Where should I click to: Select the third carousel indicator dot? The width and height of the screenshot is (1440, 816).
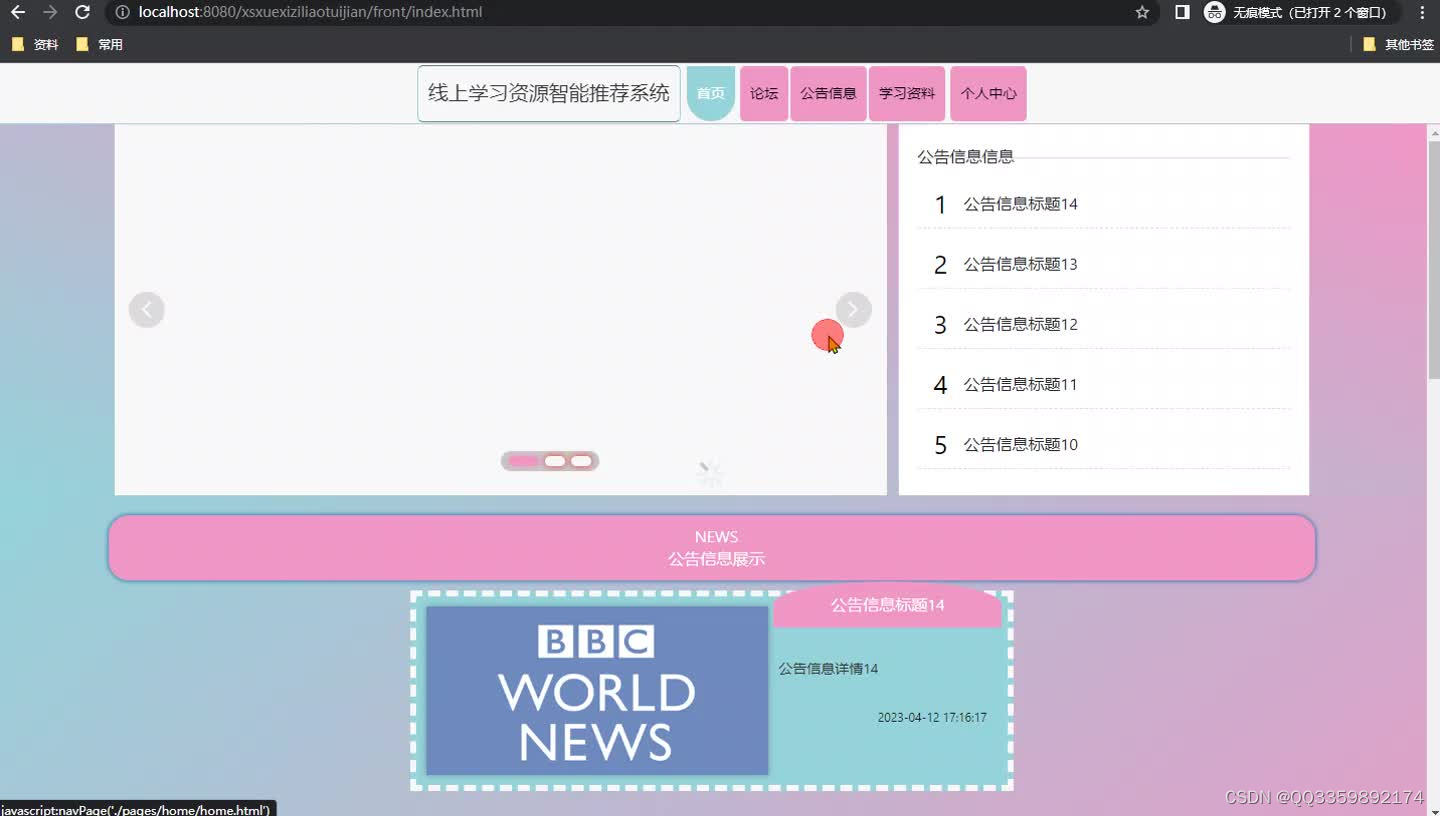click(x=581, y=461)
